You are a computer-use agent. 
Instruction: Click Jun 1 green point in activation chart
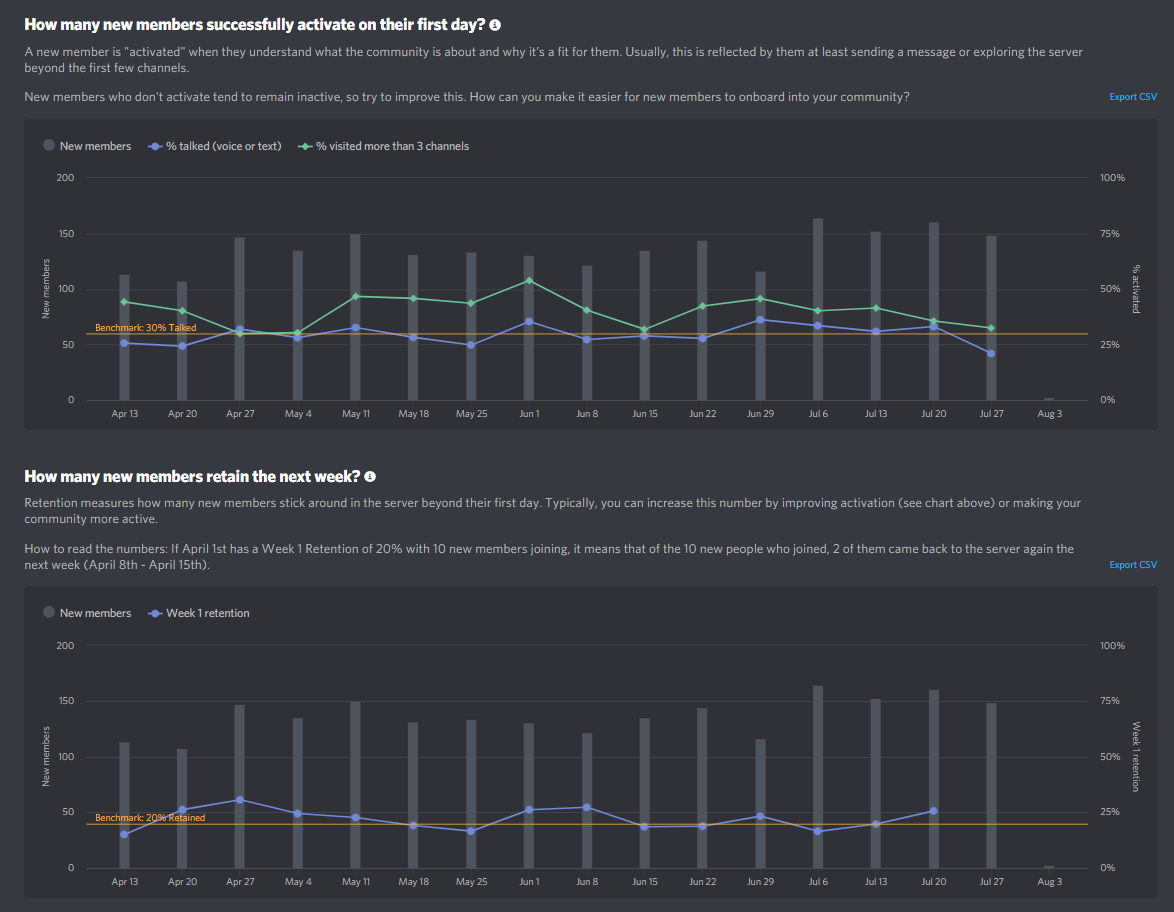529,281
